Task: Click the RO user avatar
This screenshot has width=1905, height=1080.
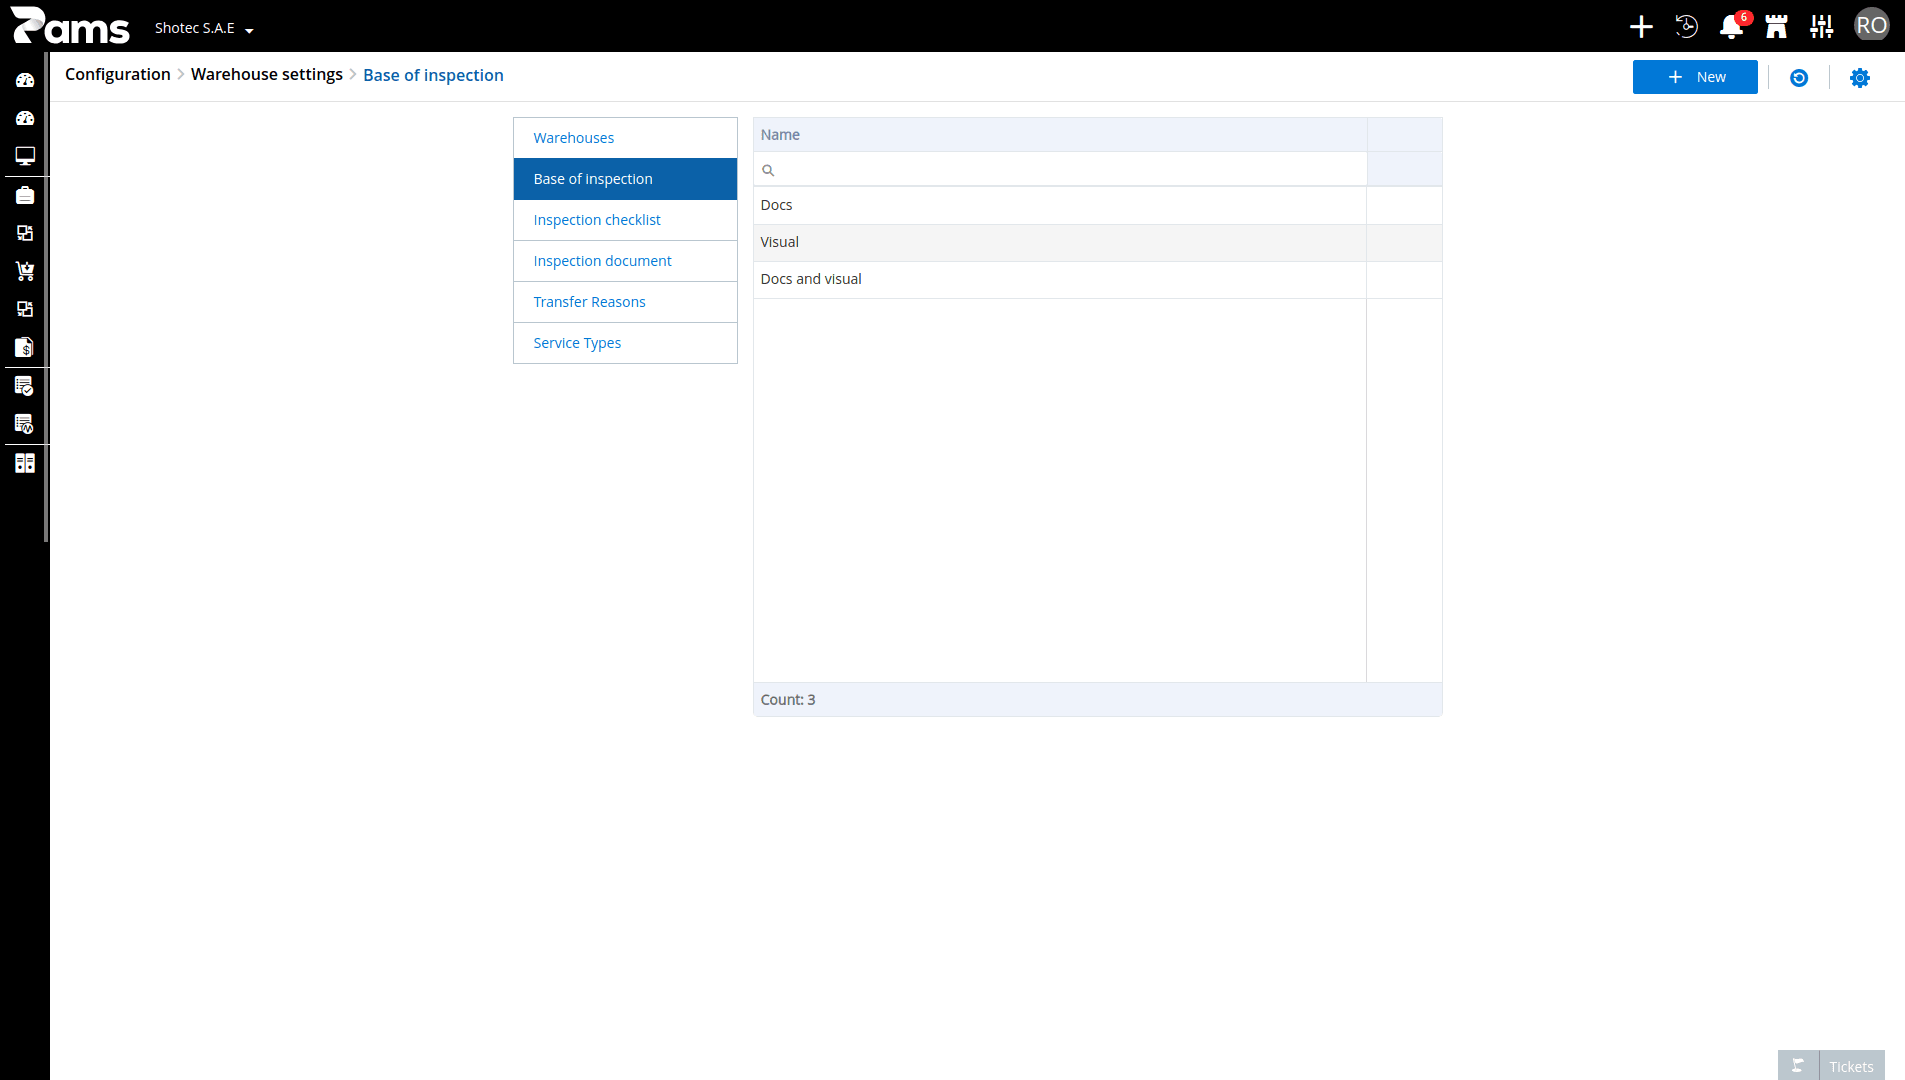Action: (1871, 26)
